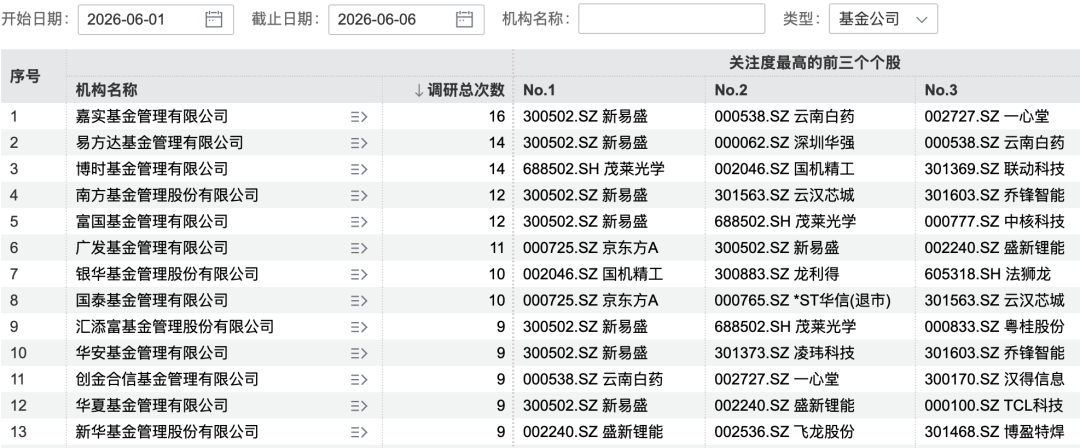
Task: Open detail list icon for 汇添富基金管理股份有限公司
Action: coord(359,327)
